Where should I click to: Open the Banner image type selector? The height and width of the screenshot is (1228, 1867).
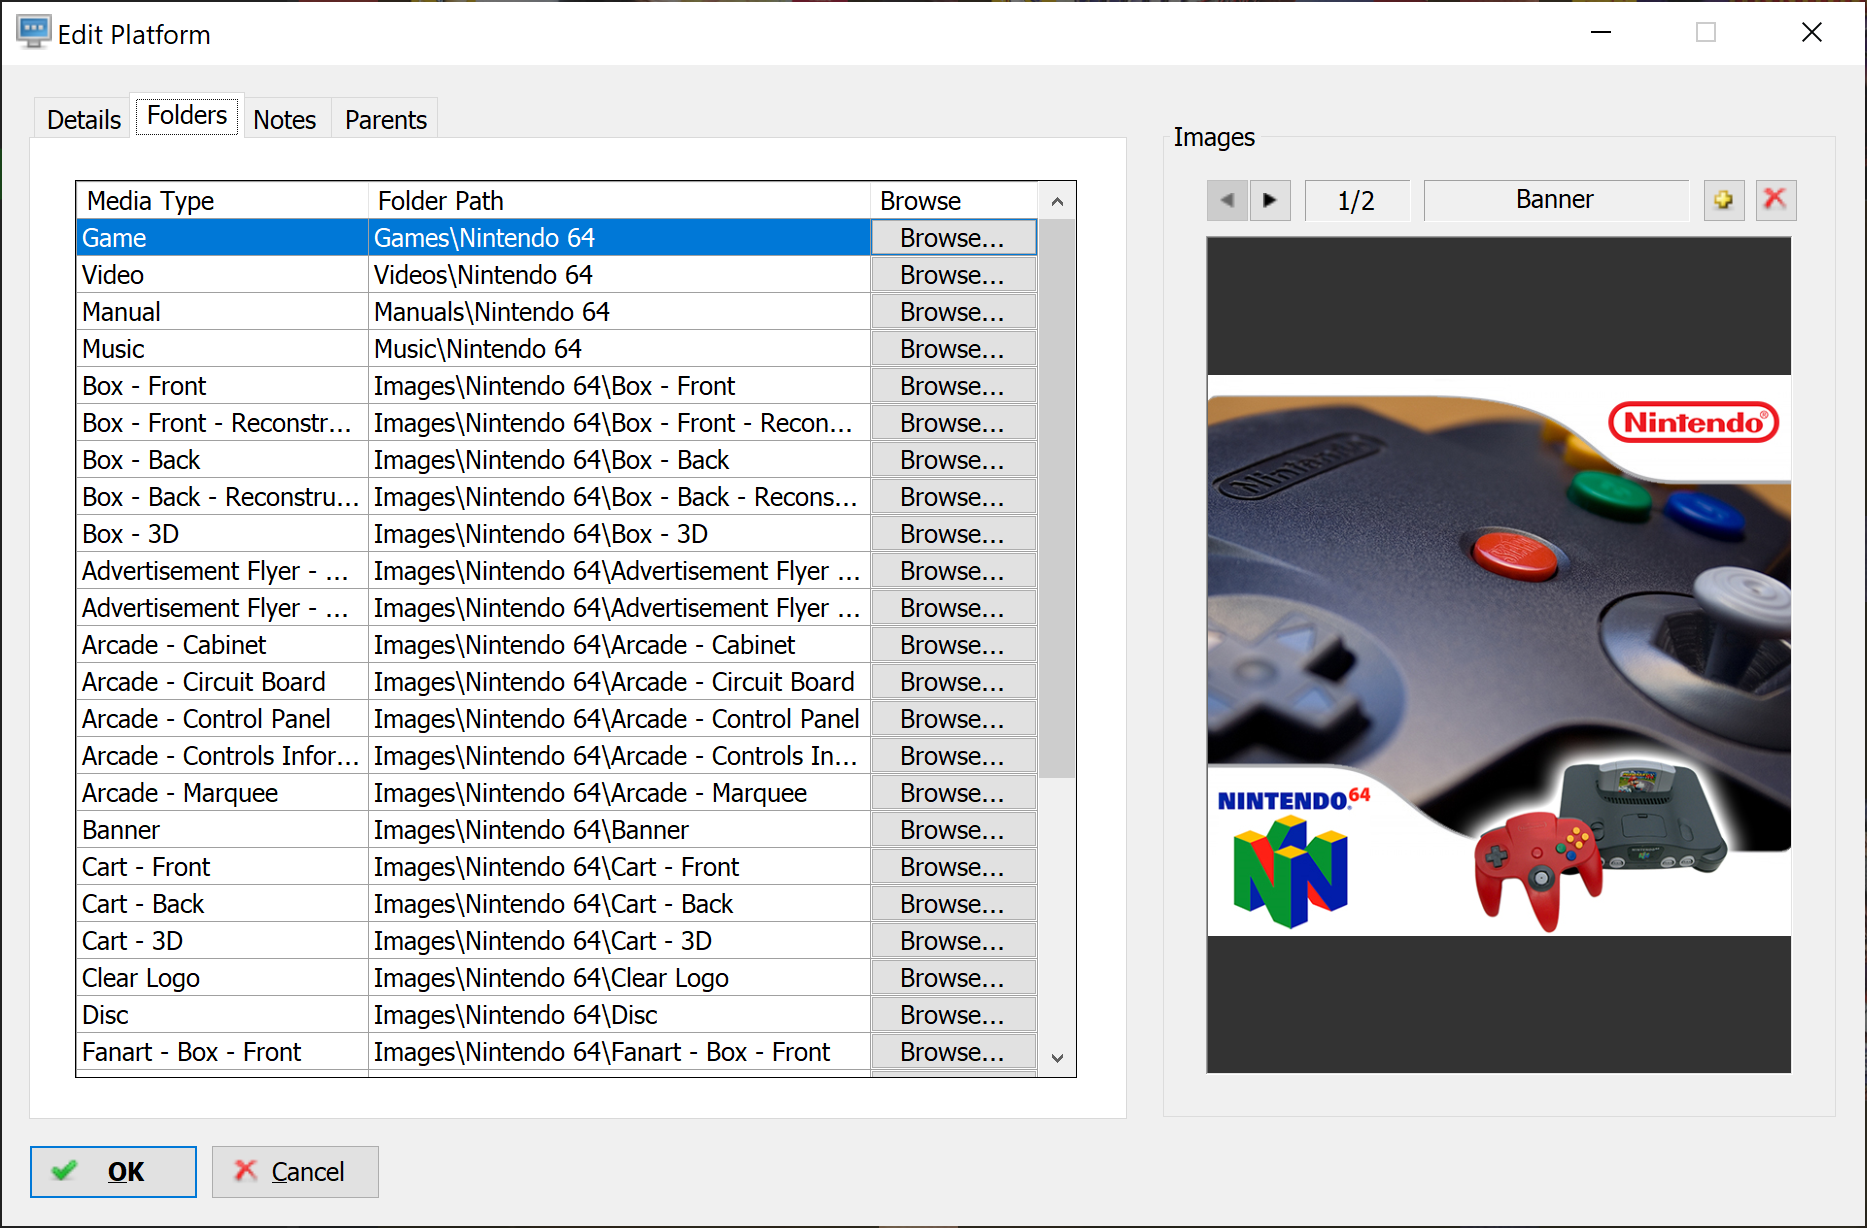[1555, 200]
